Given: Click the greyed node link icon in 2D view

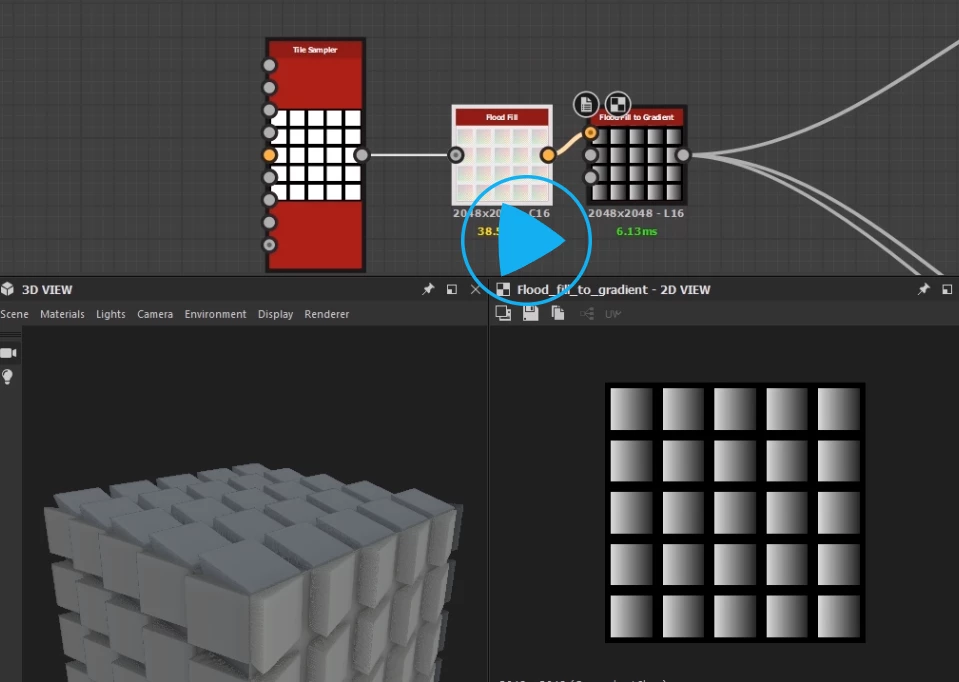Looking at the screenshot, I should pyautogui.click(x=587, y=314).
